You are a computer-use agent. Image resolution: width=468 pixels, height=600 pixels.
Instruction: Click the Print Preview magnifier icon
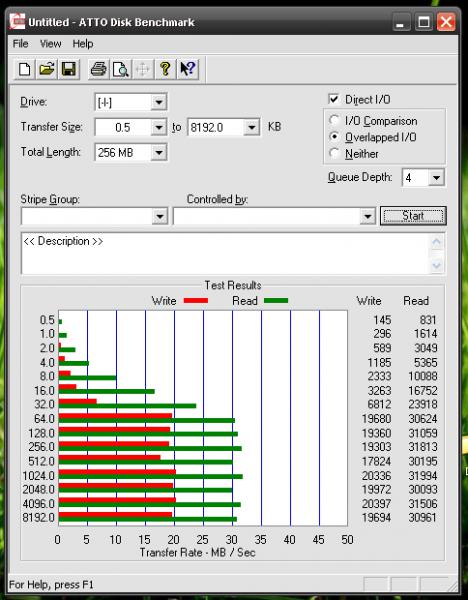click(121, 70)
